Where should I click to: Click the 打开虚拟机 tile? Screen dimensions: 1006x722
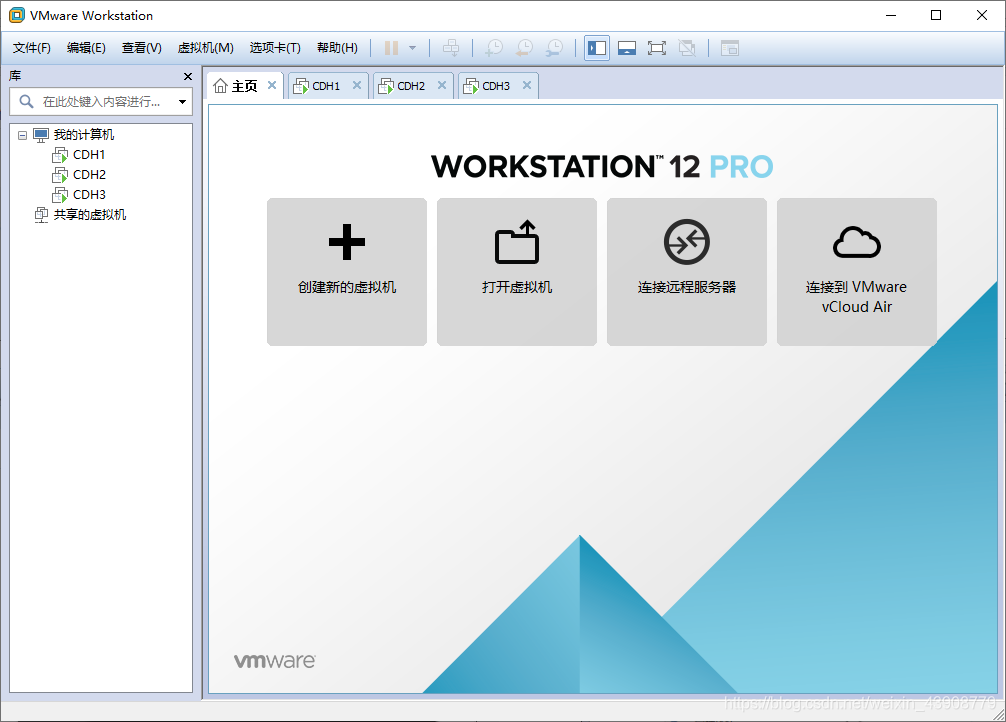click(517, 272)
